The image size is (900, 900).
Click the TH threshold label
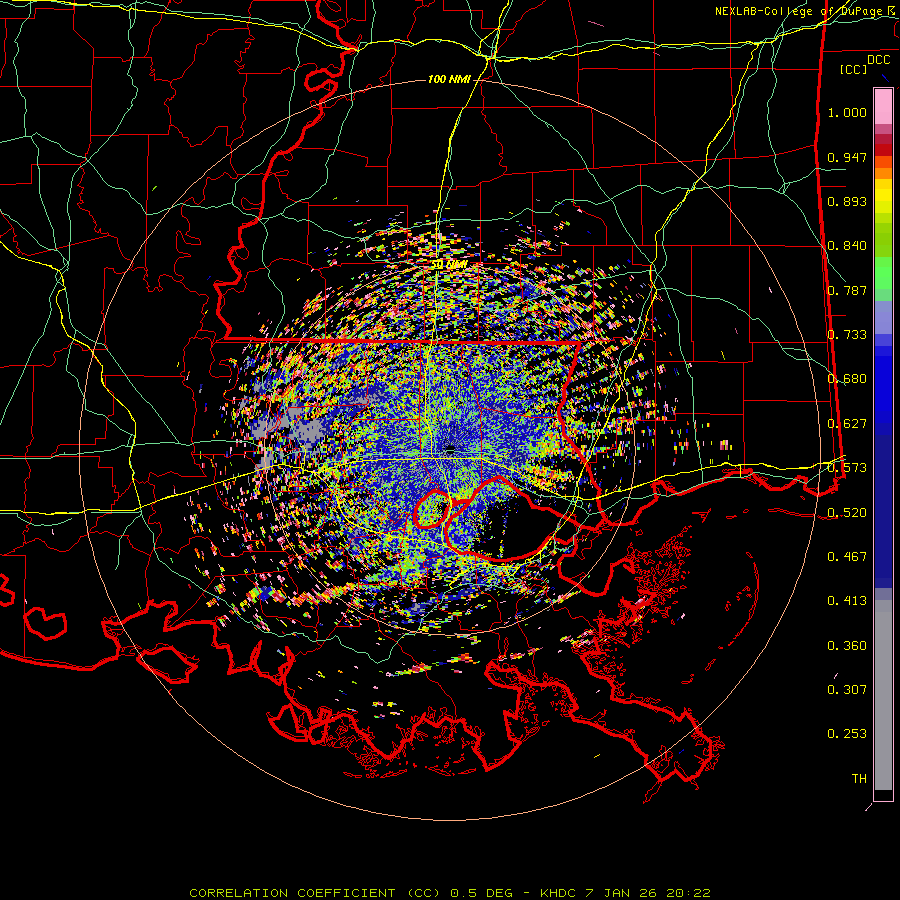pyautogui.click(x=859, y=778)
